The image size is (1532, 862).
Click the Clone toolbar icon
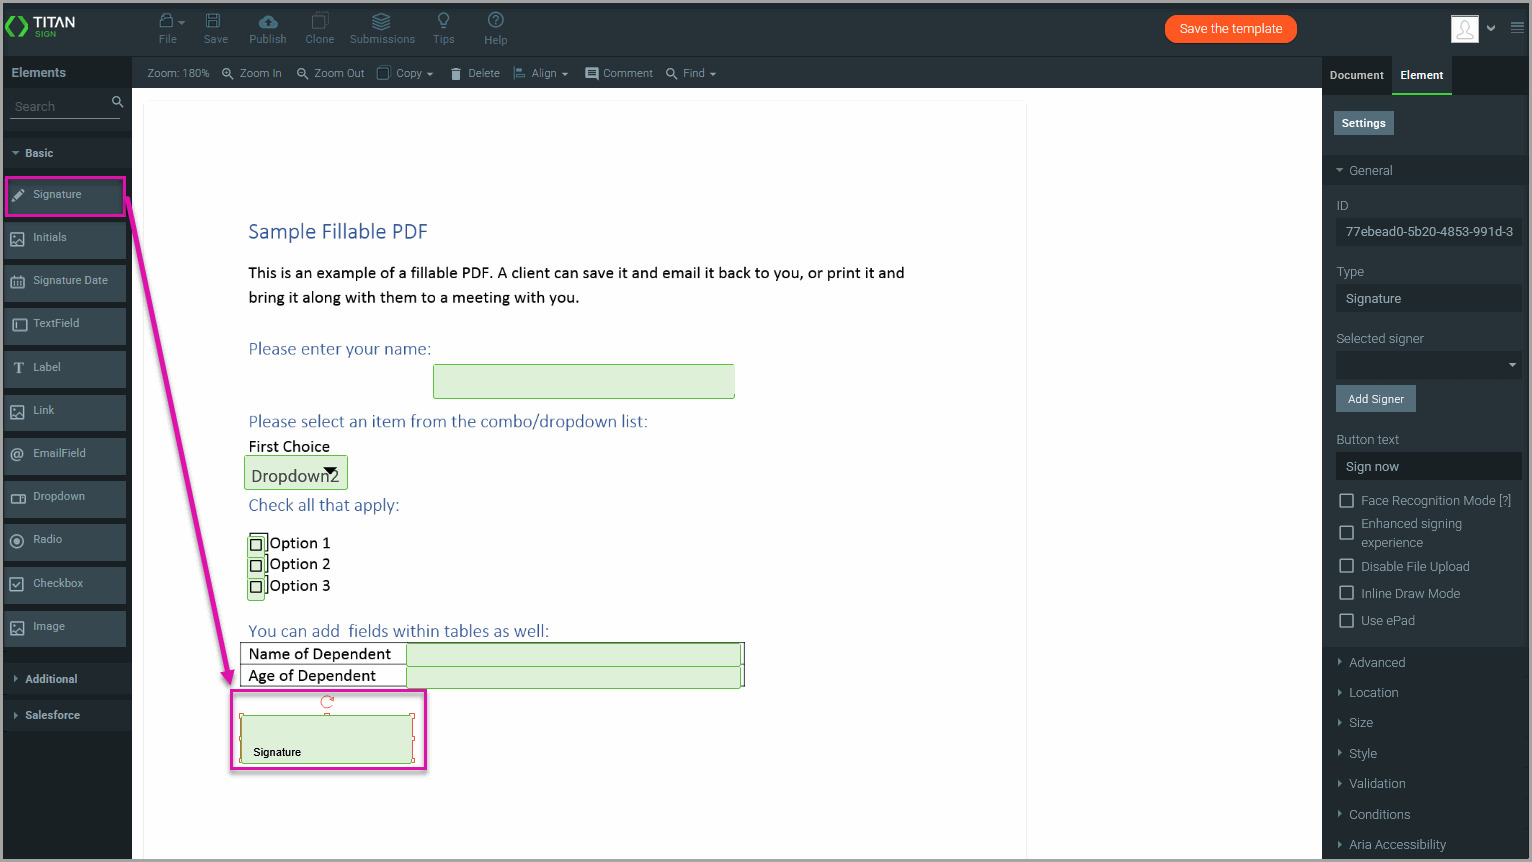tap(320, 21)
